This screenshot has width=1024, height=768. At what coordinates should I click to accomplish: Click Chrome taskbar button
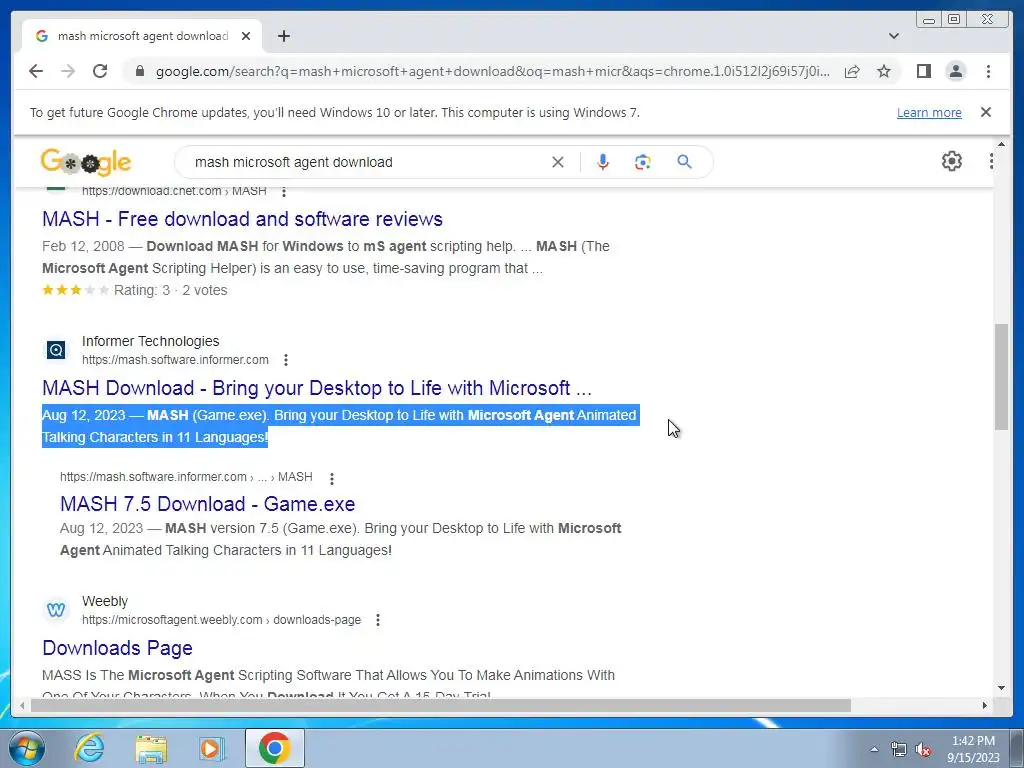point(274,748)
